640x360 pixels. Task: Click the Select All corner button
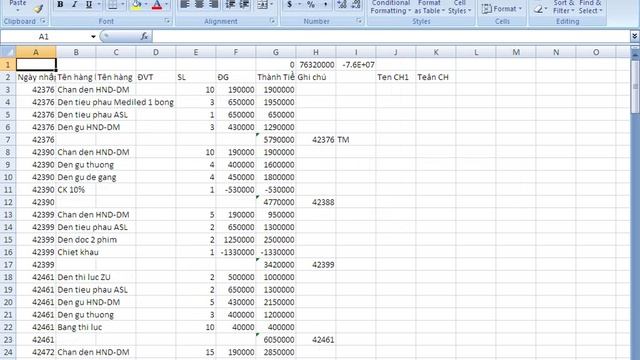point(8,52)
